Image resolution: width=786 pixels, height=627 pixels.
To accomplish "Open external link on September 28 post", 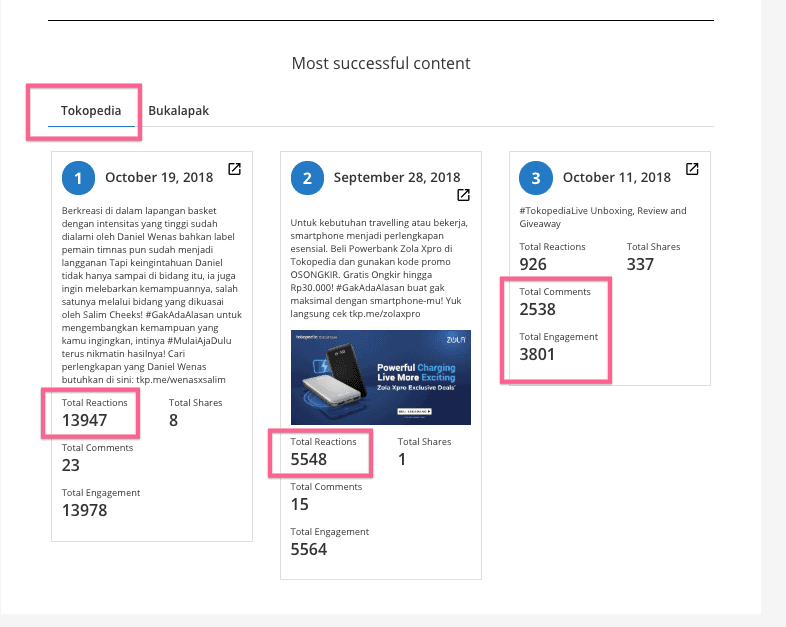I will (463, 194).
